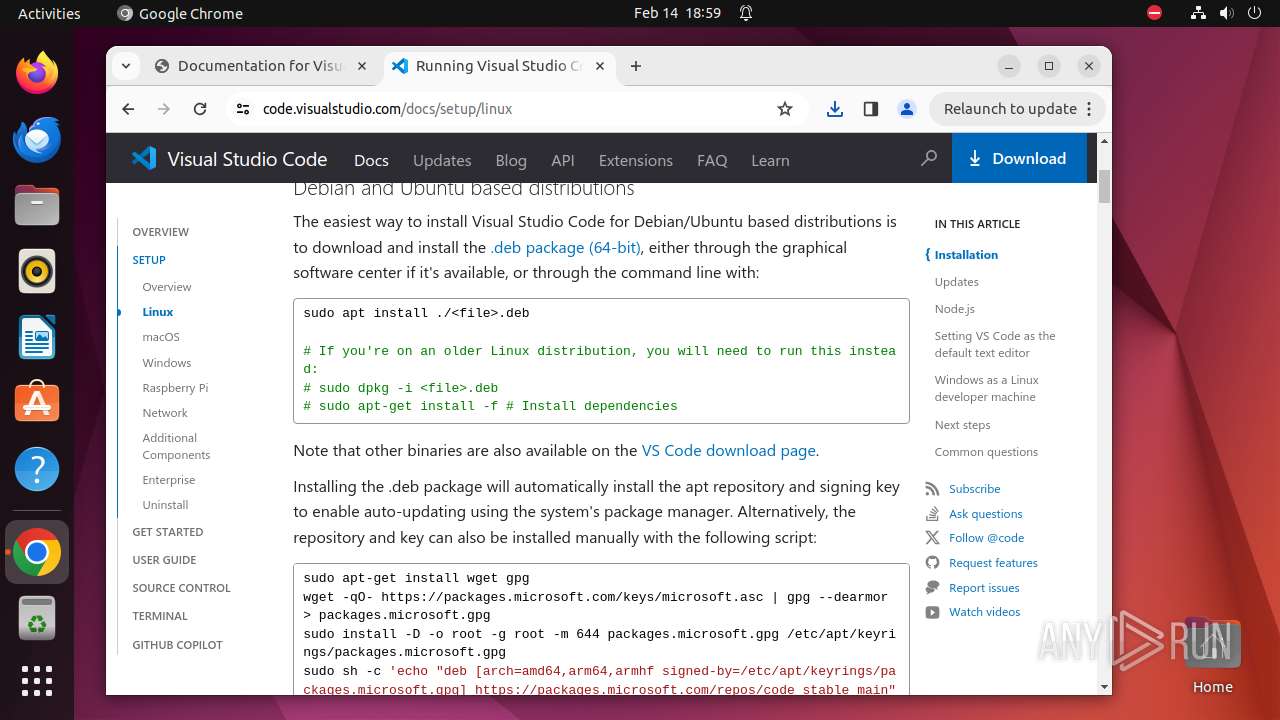
Task: Expand the GITHUB COPILOT sidebar section
Action: tap(177, 645)
